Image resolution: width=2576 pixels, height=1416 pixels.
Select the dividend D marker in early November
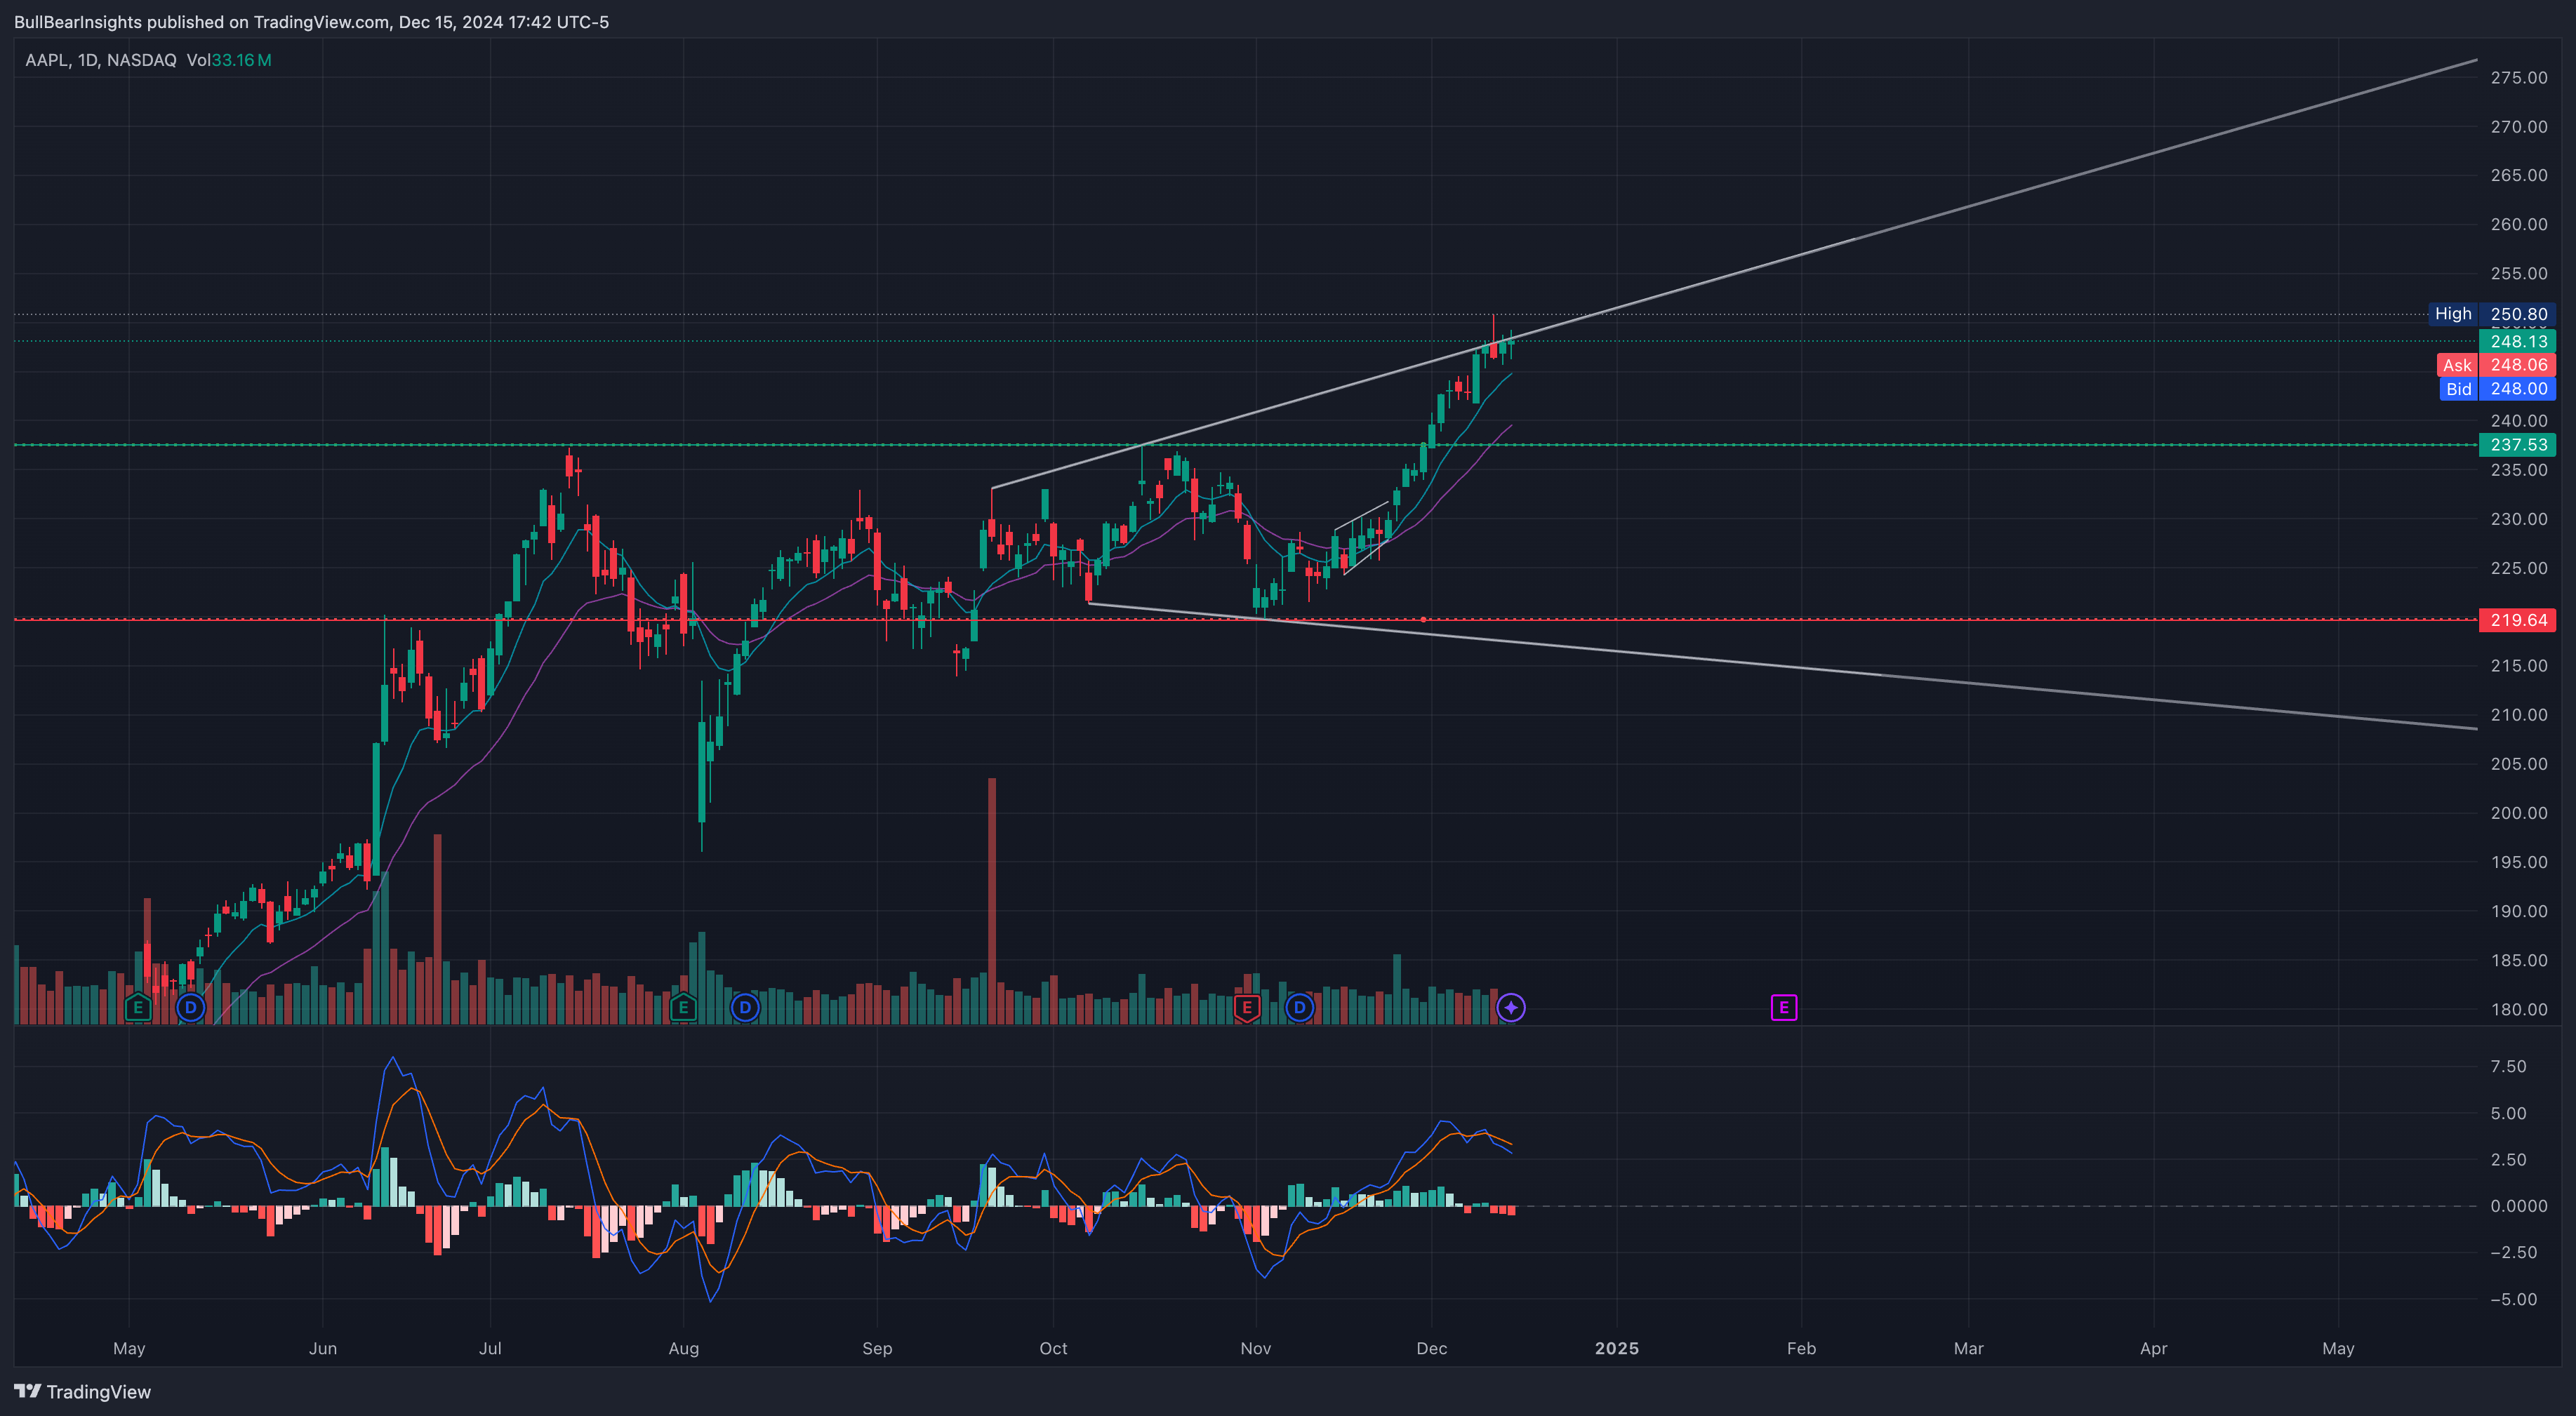(1299, 1007)
